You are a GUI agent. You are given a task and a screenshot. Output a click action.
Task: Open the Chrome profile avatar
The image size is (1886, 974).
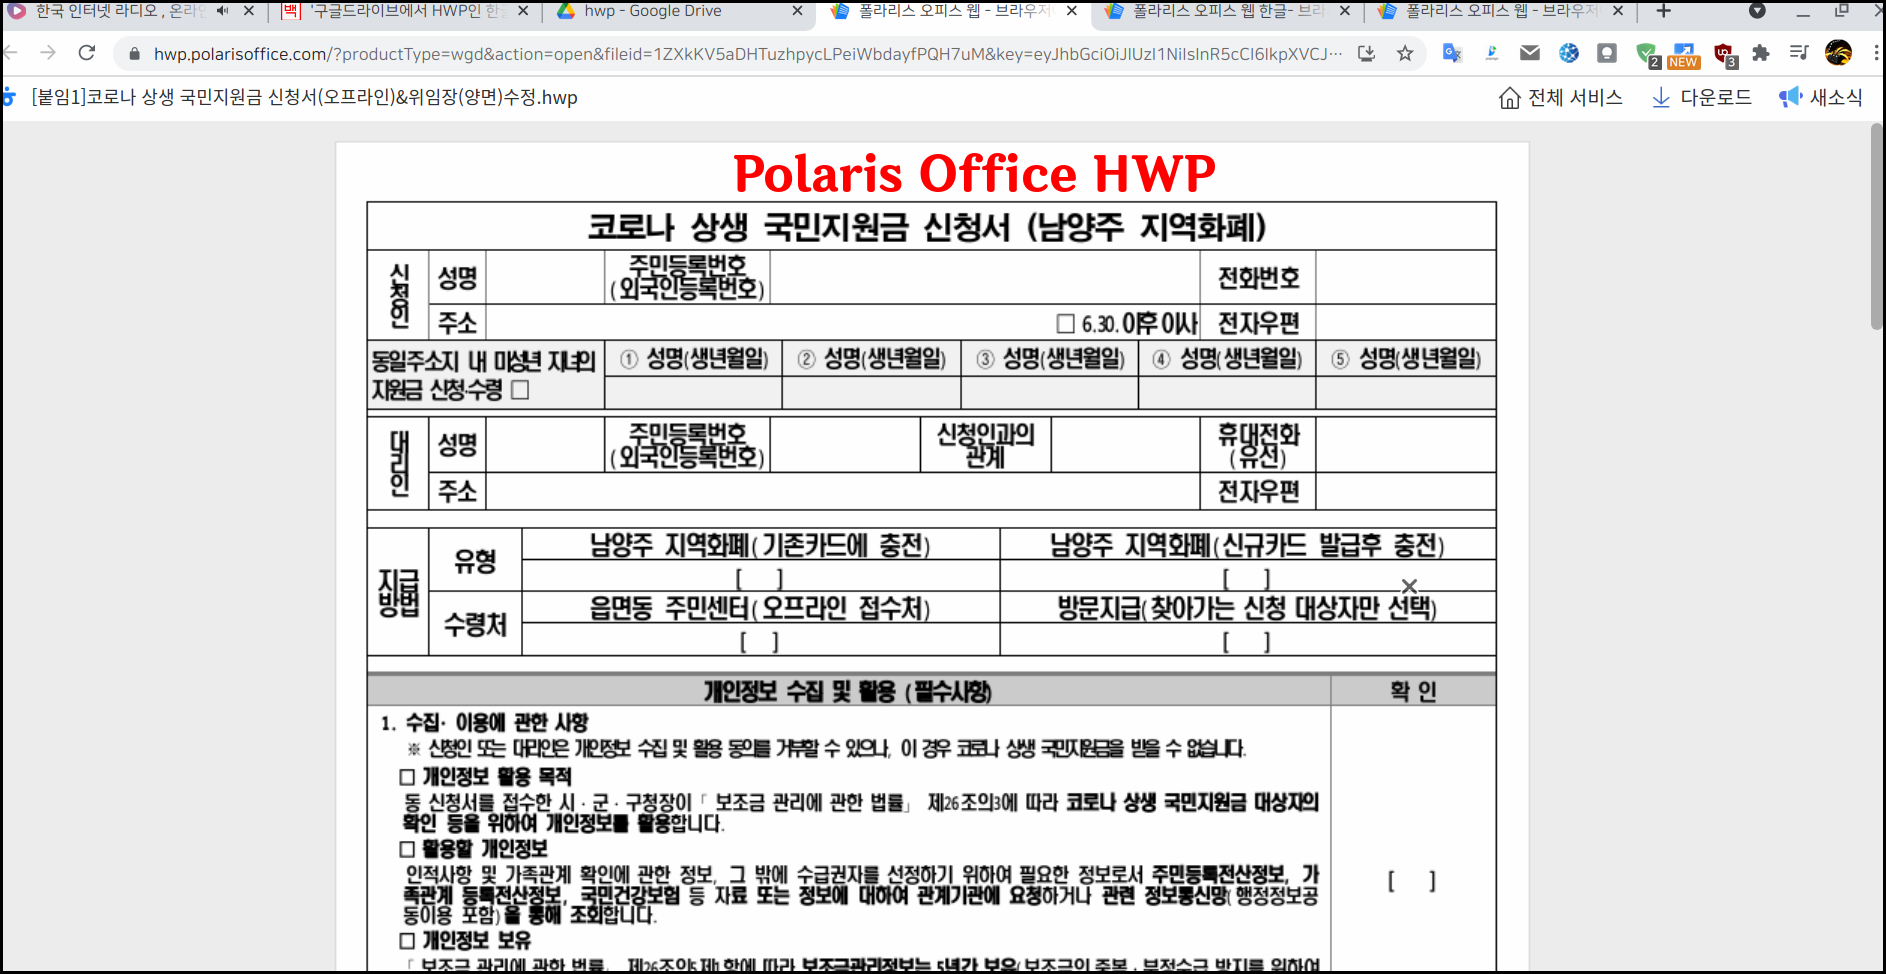[1838, 54]
